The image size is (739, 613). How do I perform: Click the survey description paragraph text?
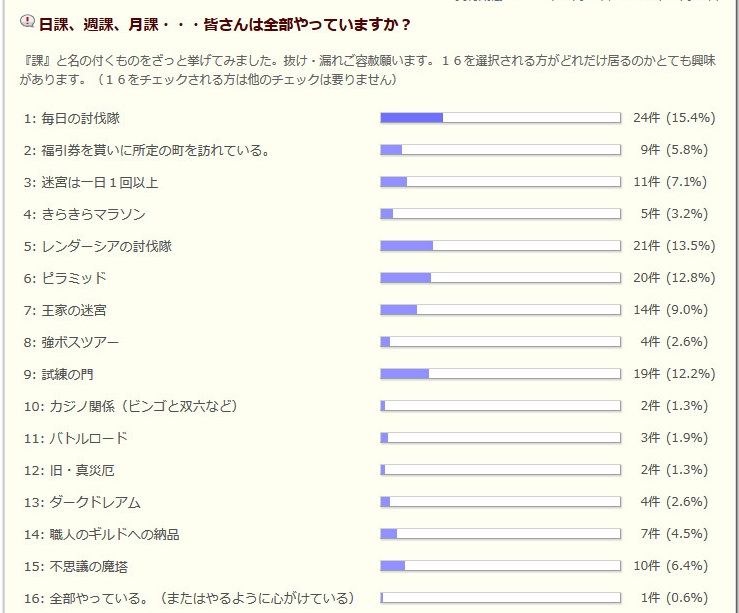coord(368,70)
